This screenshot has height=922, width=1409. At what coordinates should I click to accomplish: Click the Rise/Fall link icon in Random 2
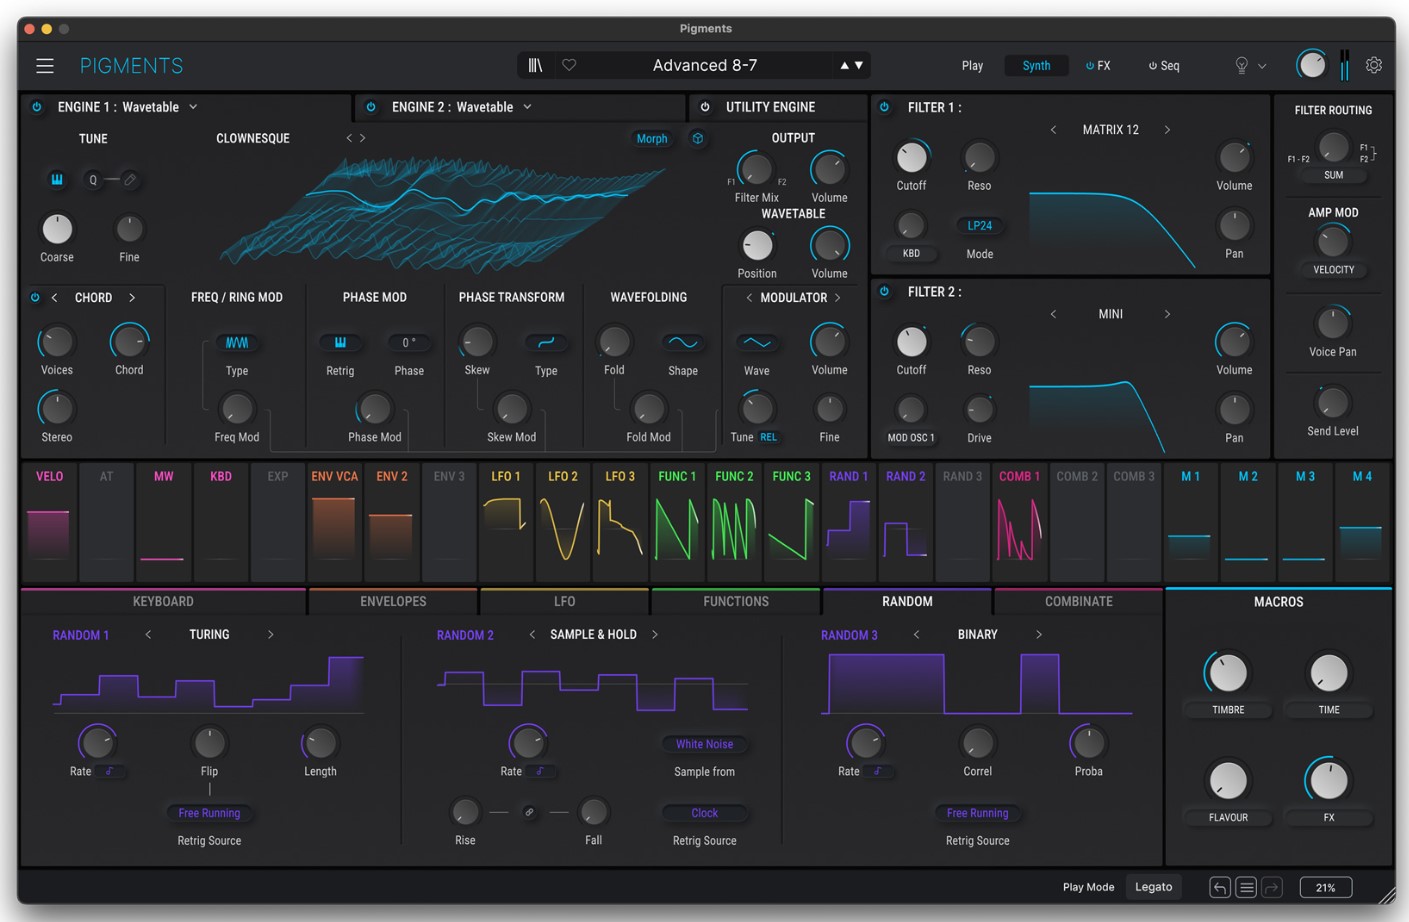(x=529, y=812)
